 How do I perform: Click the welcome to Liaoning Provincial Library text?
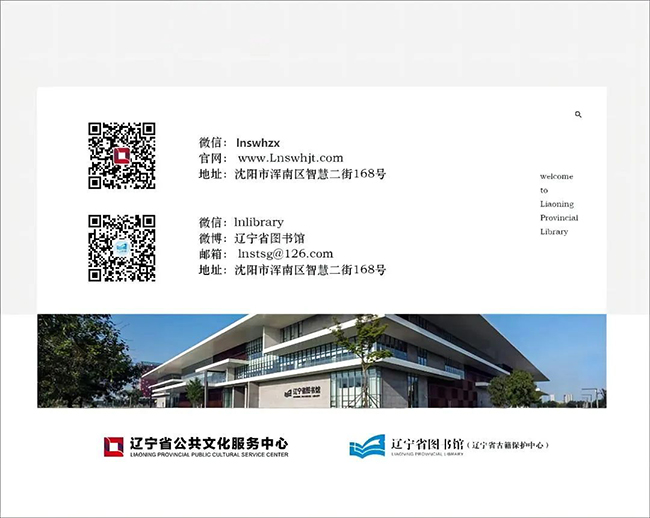pos(559,204)
